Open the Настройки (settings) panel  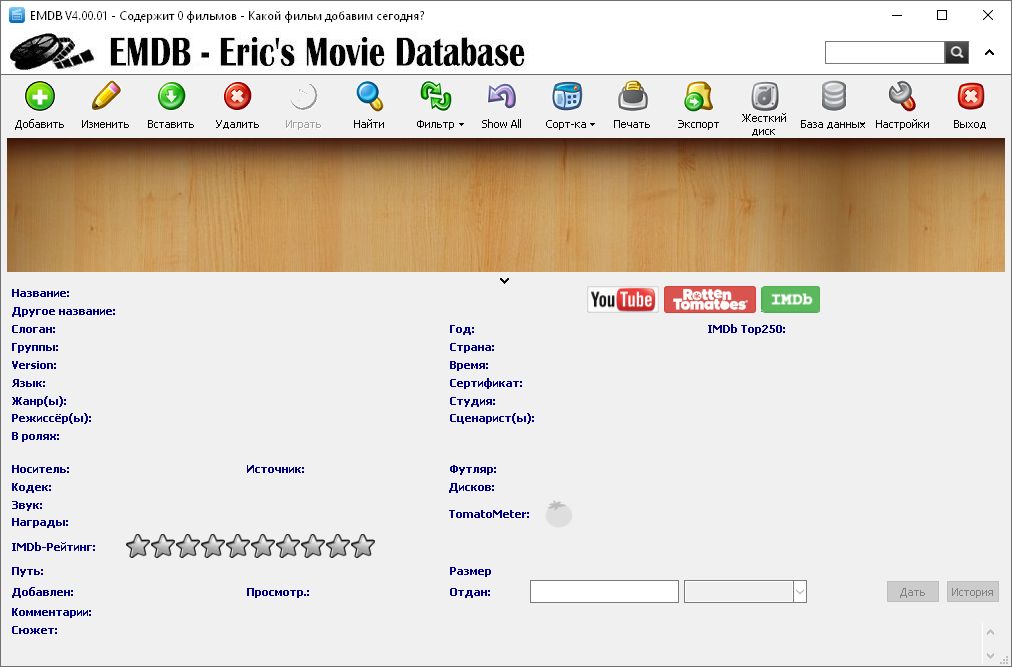point(902,105)
